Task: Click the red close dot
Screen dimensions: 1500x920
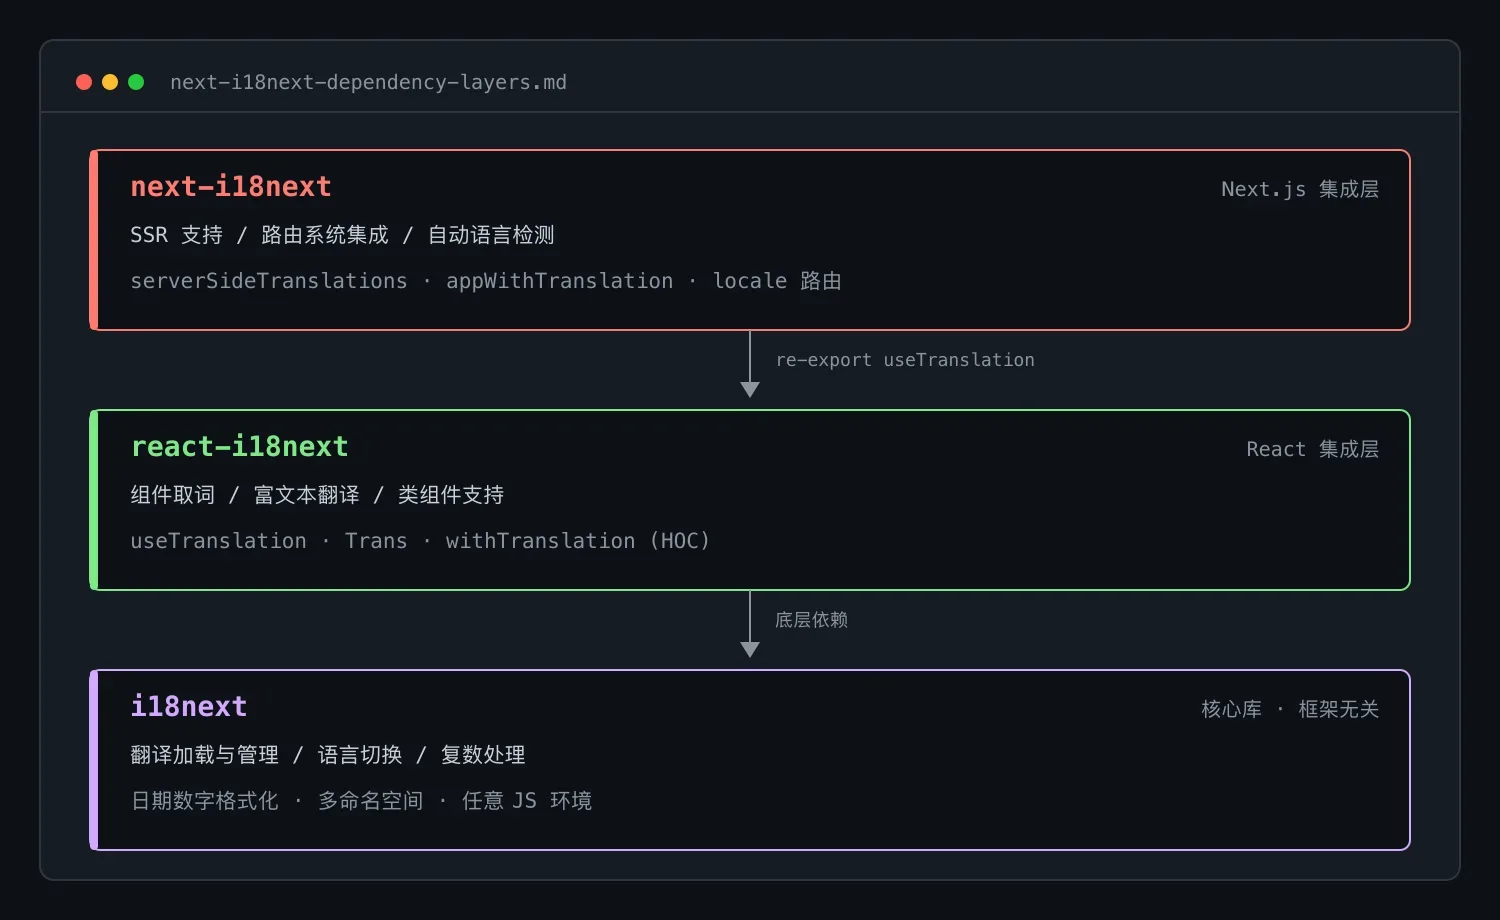Action: pos(84,82)
